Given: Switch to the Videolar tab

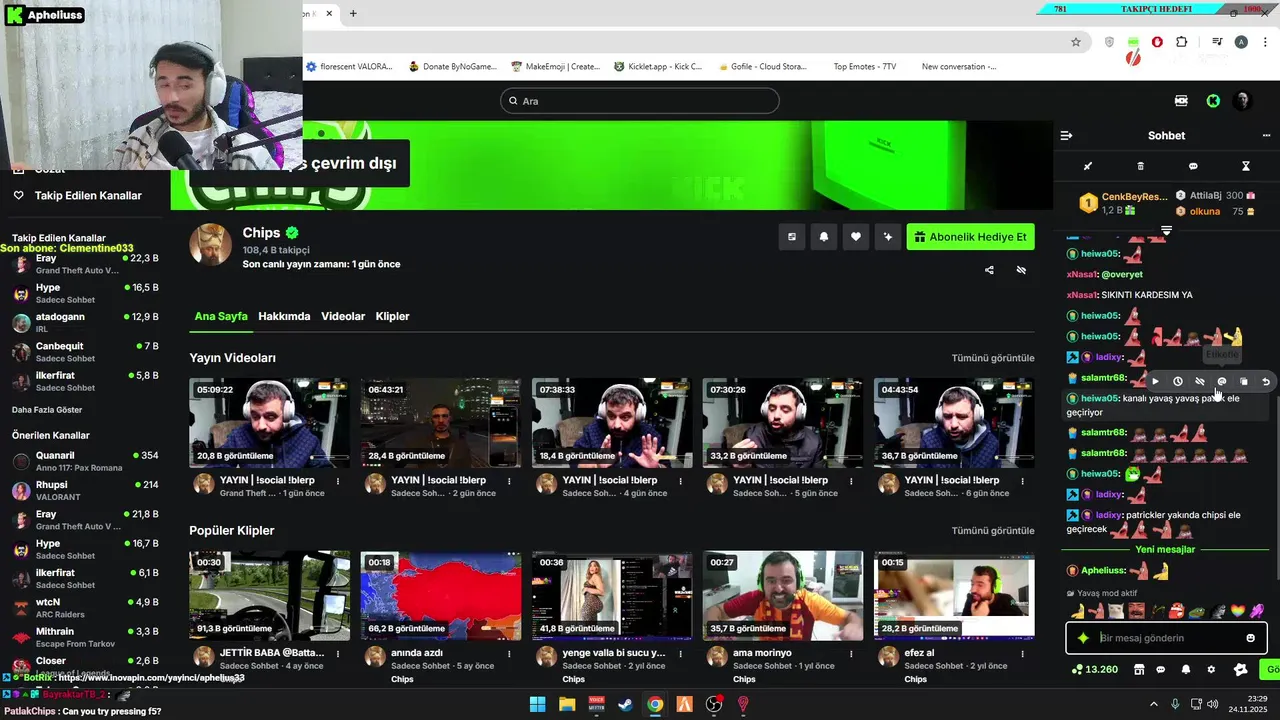Looking at the screenshot, I should point(343,316).
